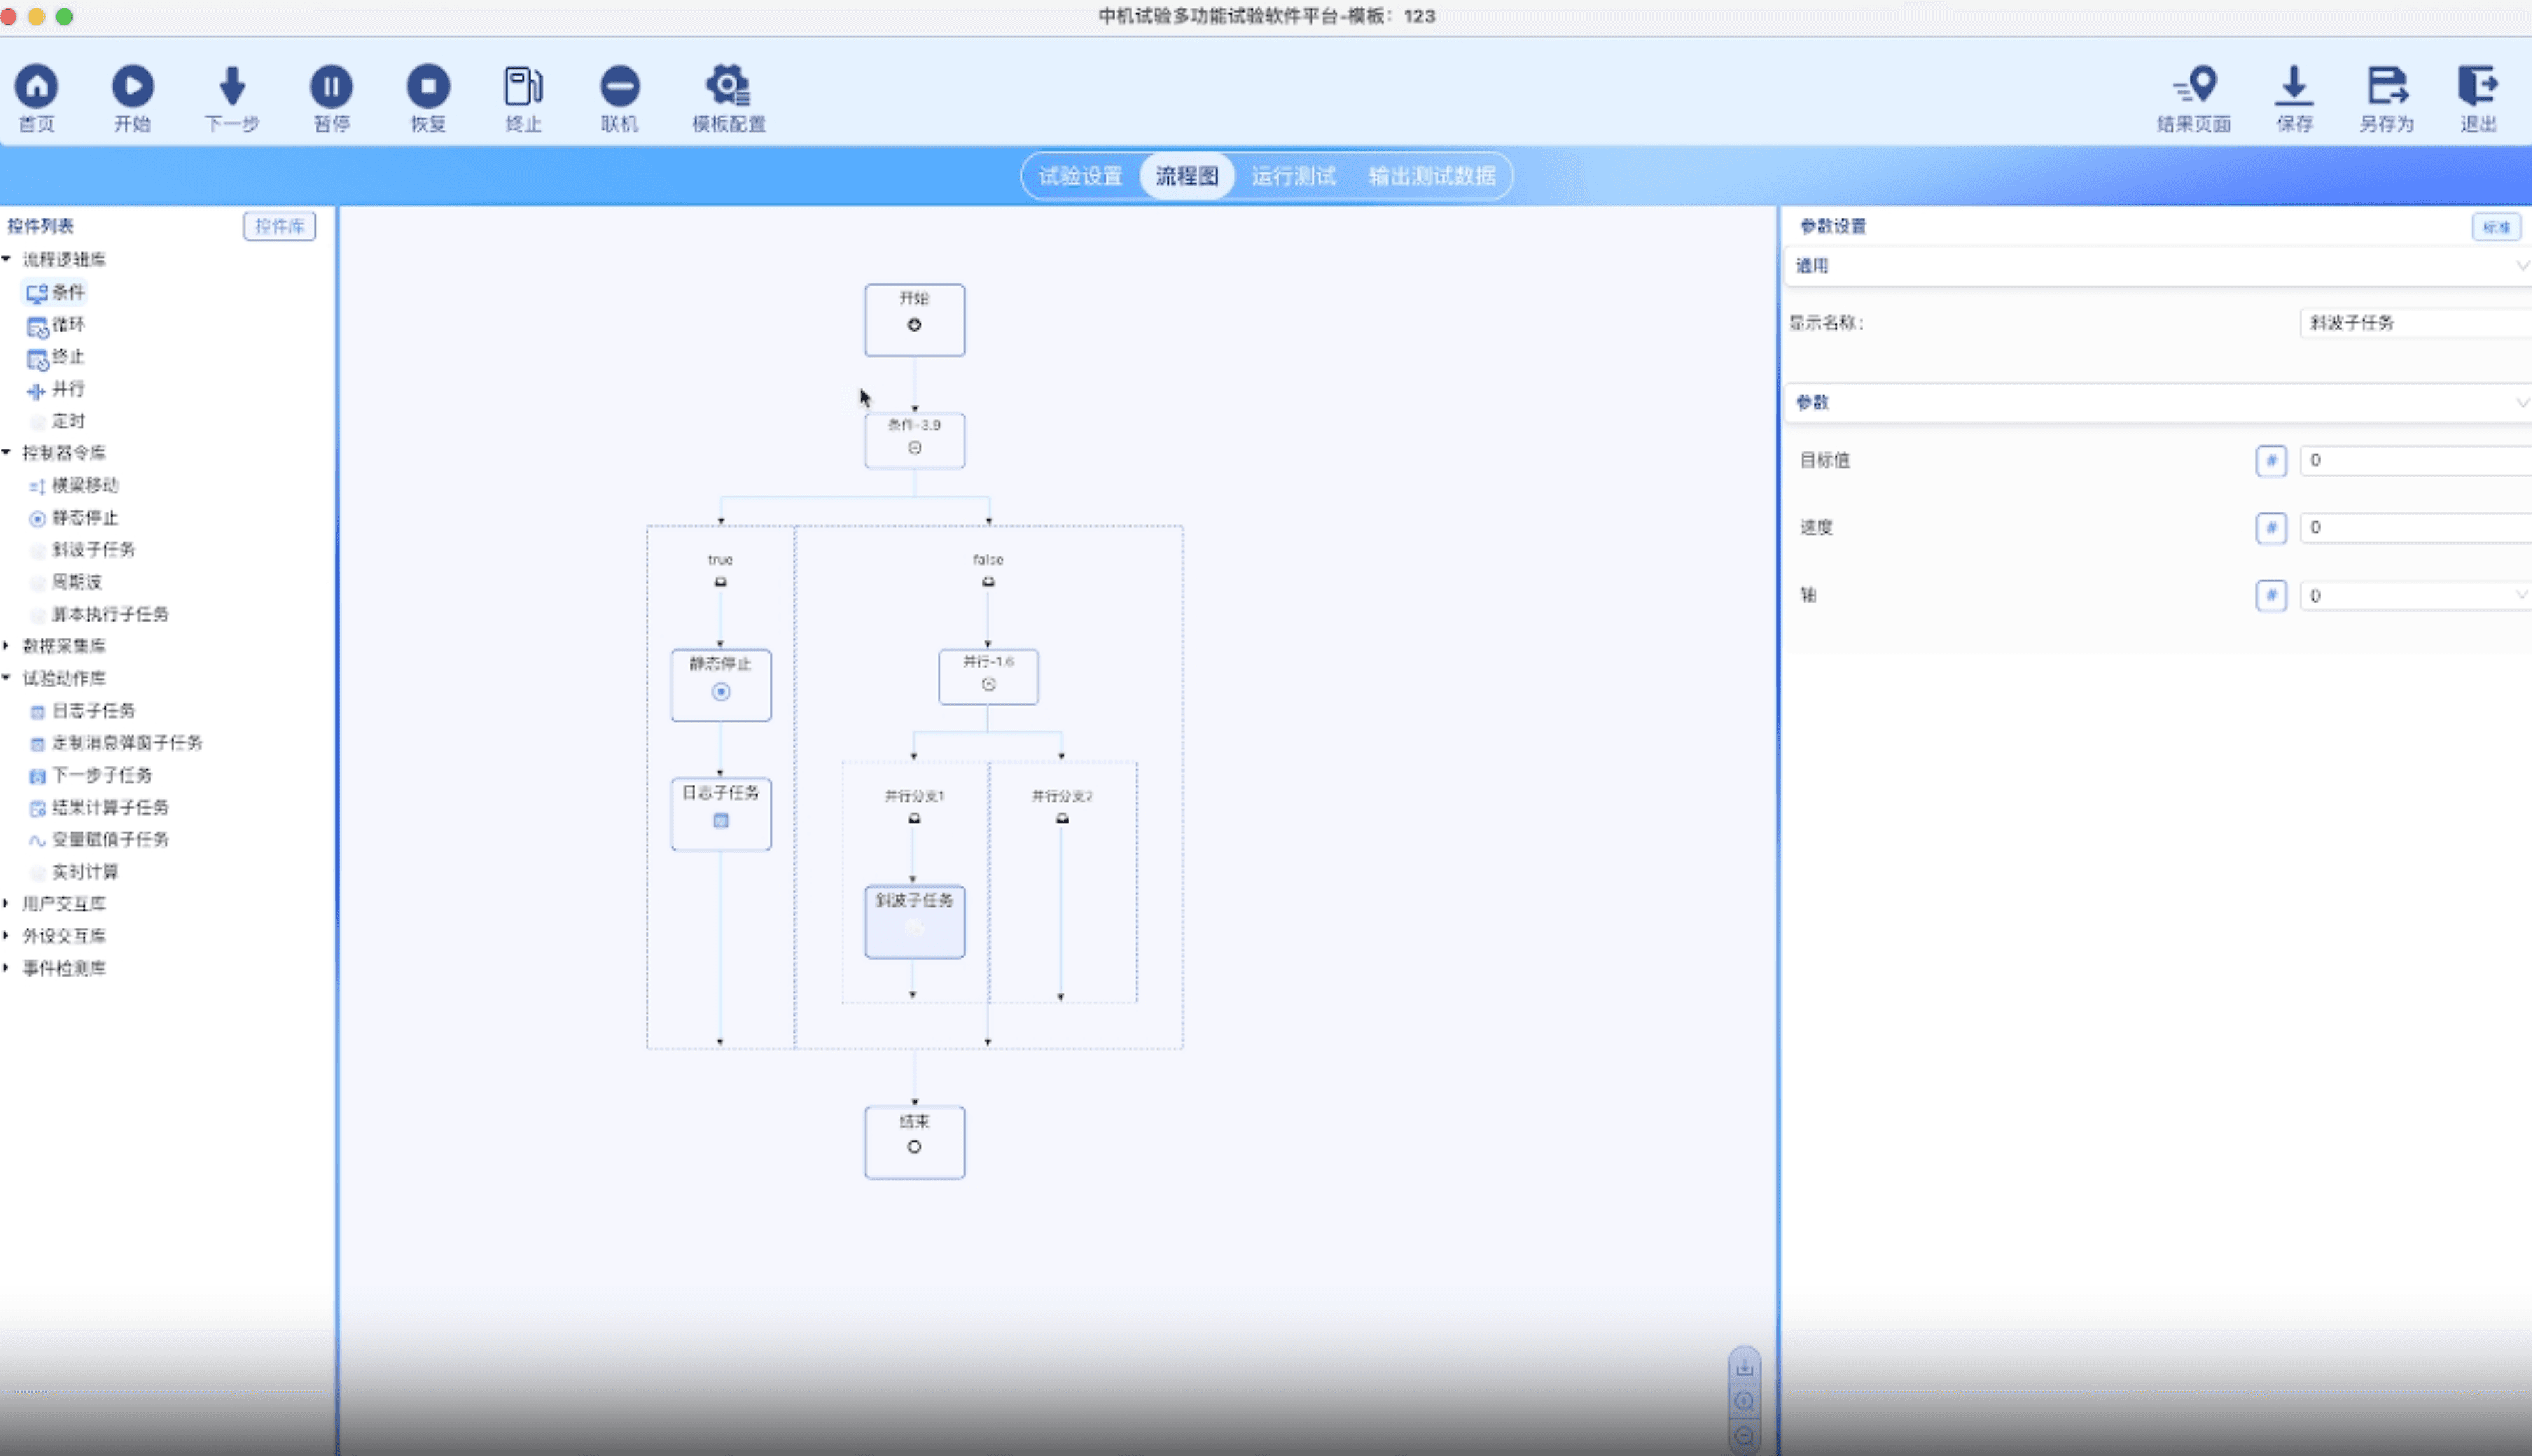Image resolution: width=2532 pixels, height=1456 pixels.
Task: Select 实时计算 in the control list
Action: click(x=85, y=872)
